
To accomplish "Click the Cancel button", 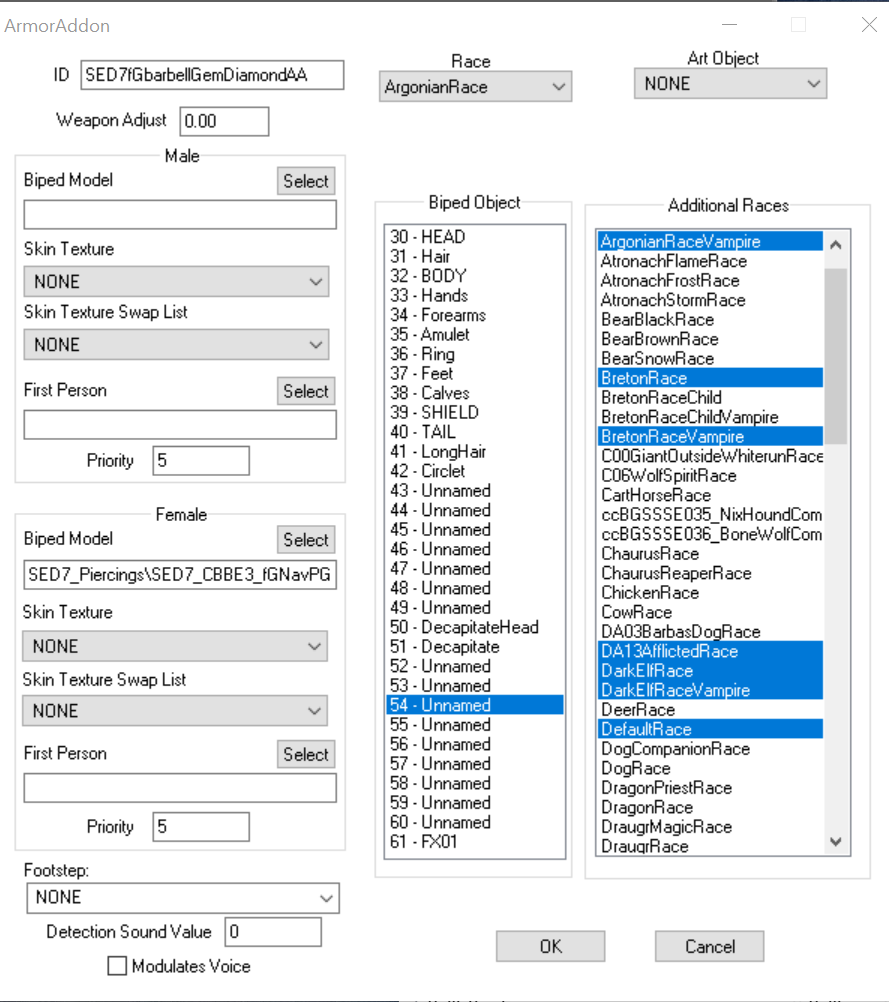I will [x=709, y=946].
